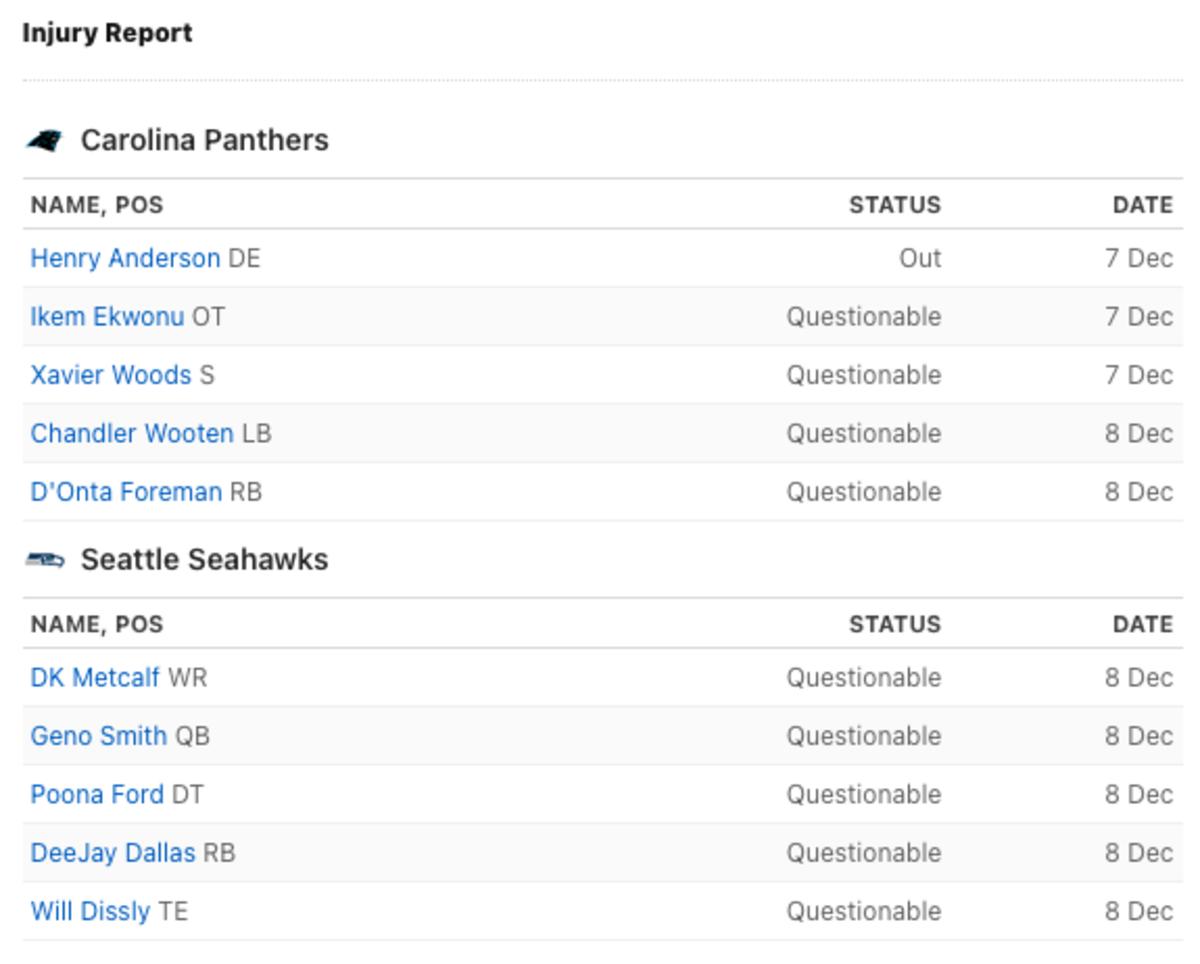
Task: Click the DeeJay Dallas player link
Action: tap(113, 853)
